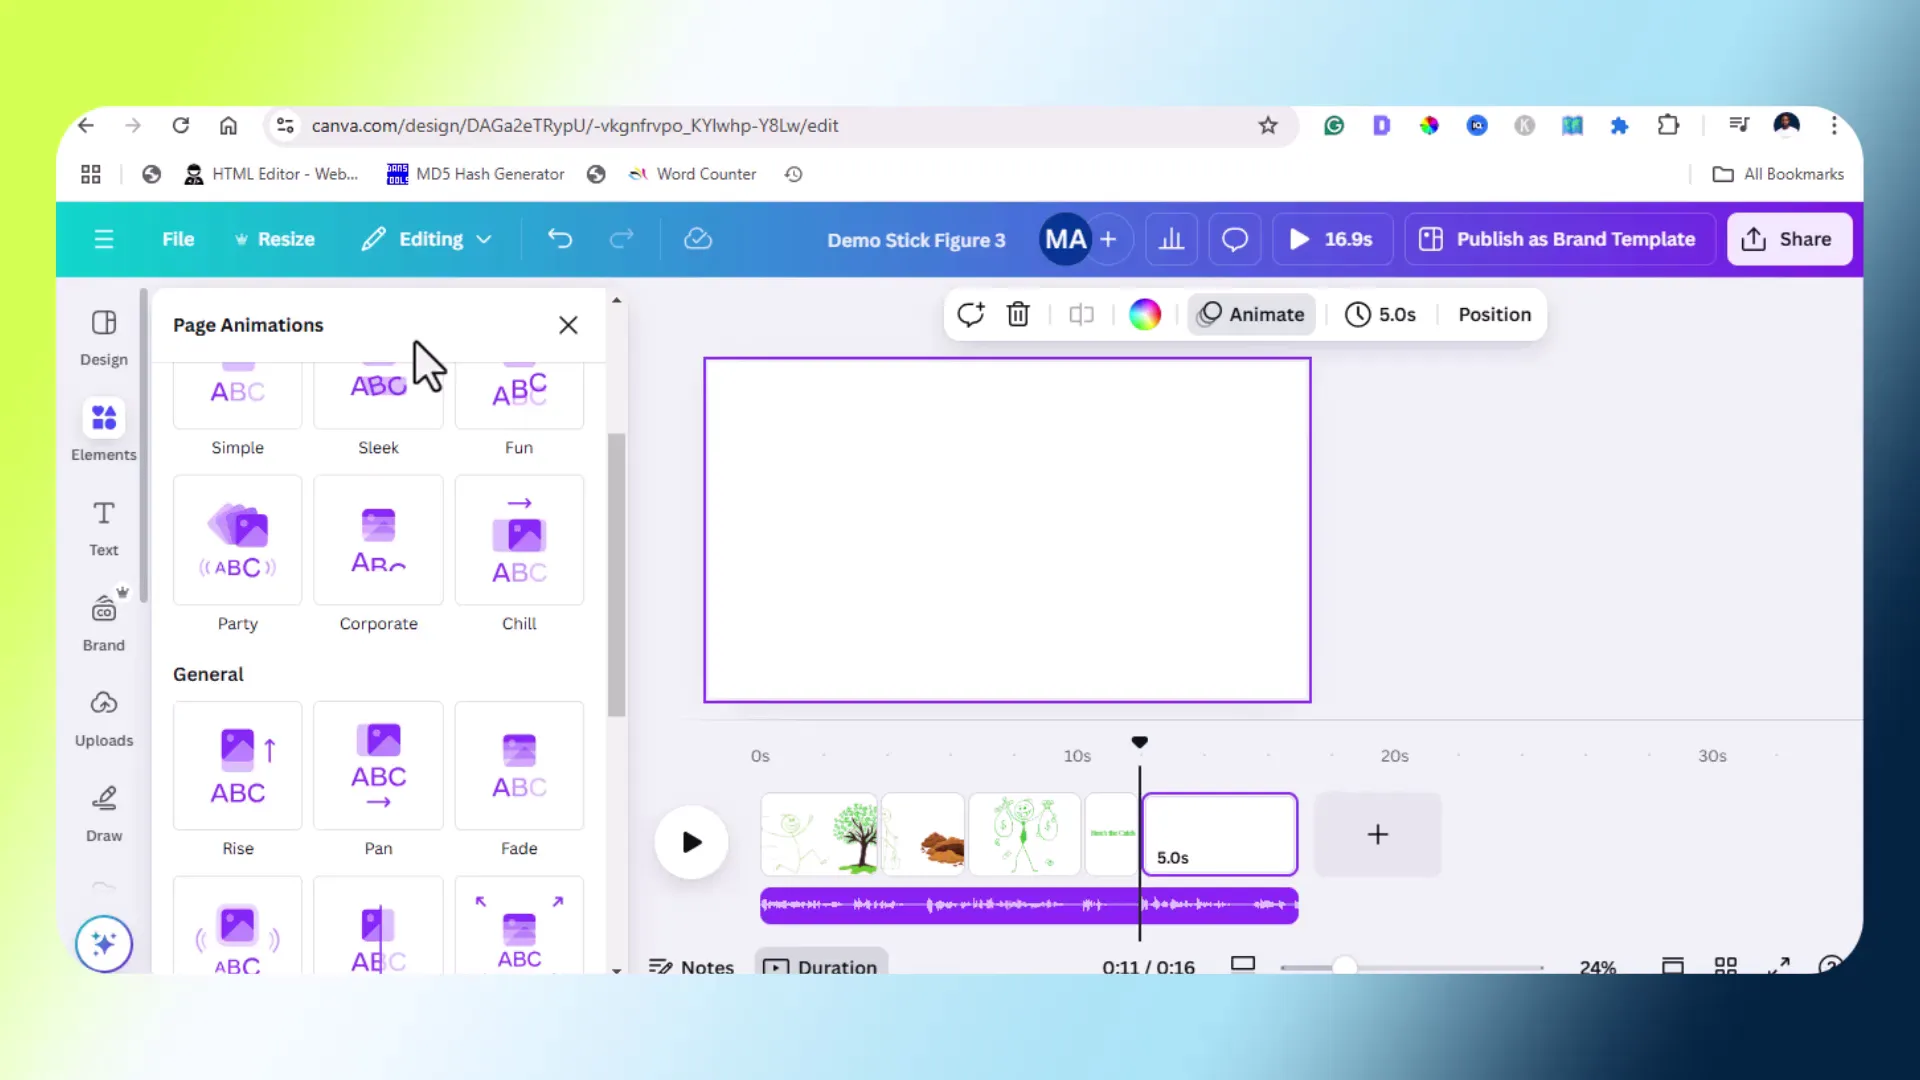
Task: Enter fullscreen with expand arrows icon
Action: click(1779, 966)
